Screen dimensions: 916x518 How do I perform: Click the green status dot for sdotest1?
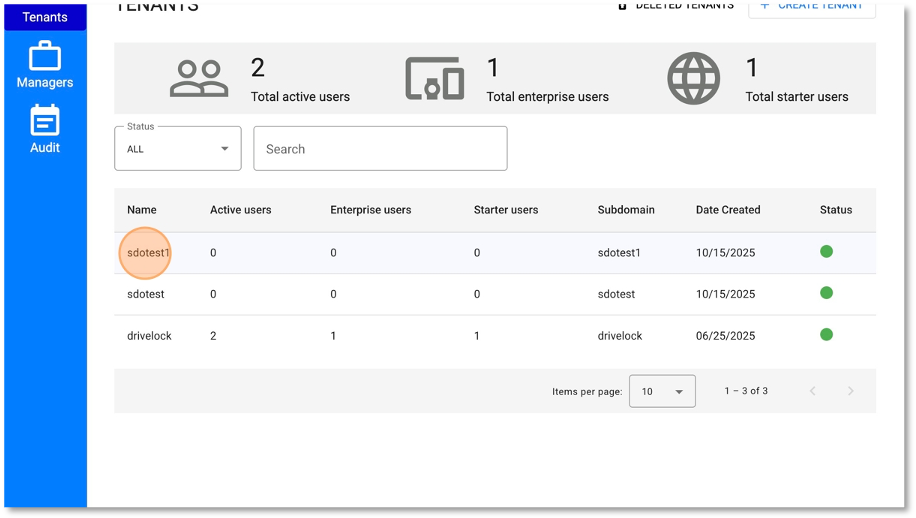(826, 252)
